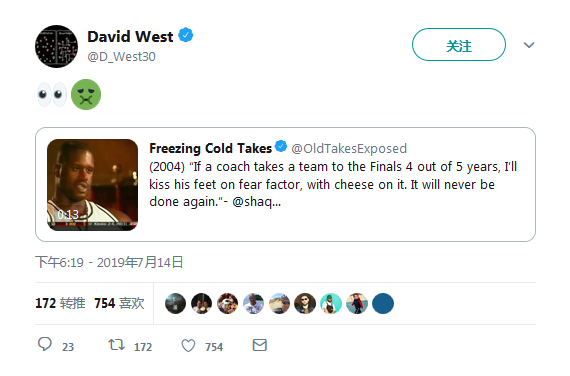This screenshot has height=376, width=570.
Task: View the 172 转推 retweets list
Action: tap(60, 303)
